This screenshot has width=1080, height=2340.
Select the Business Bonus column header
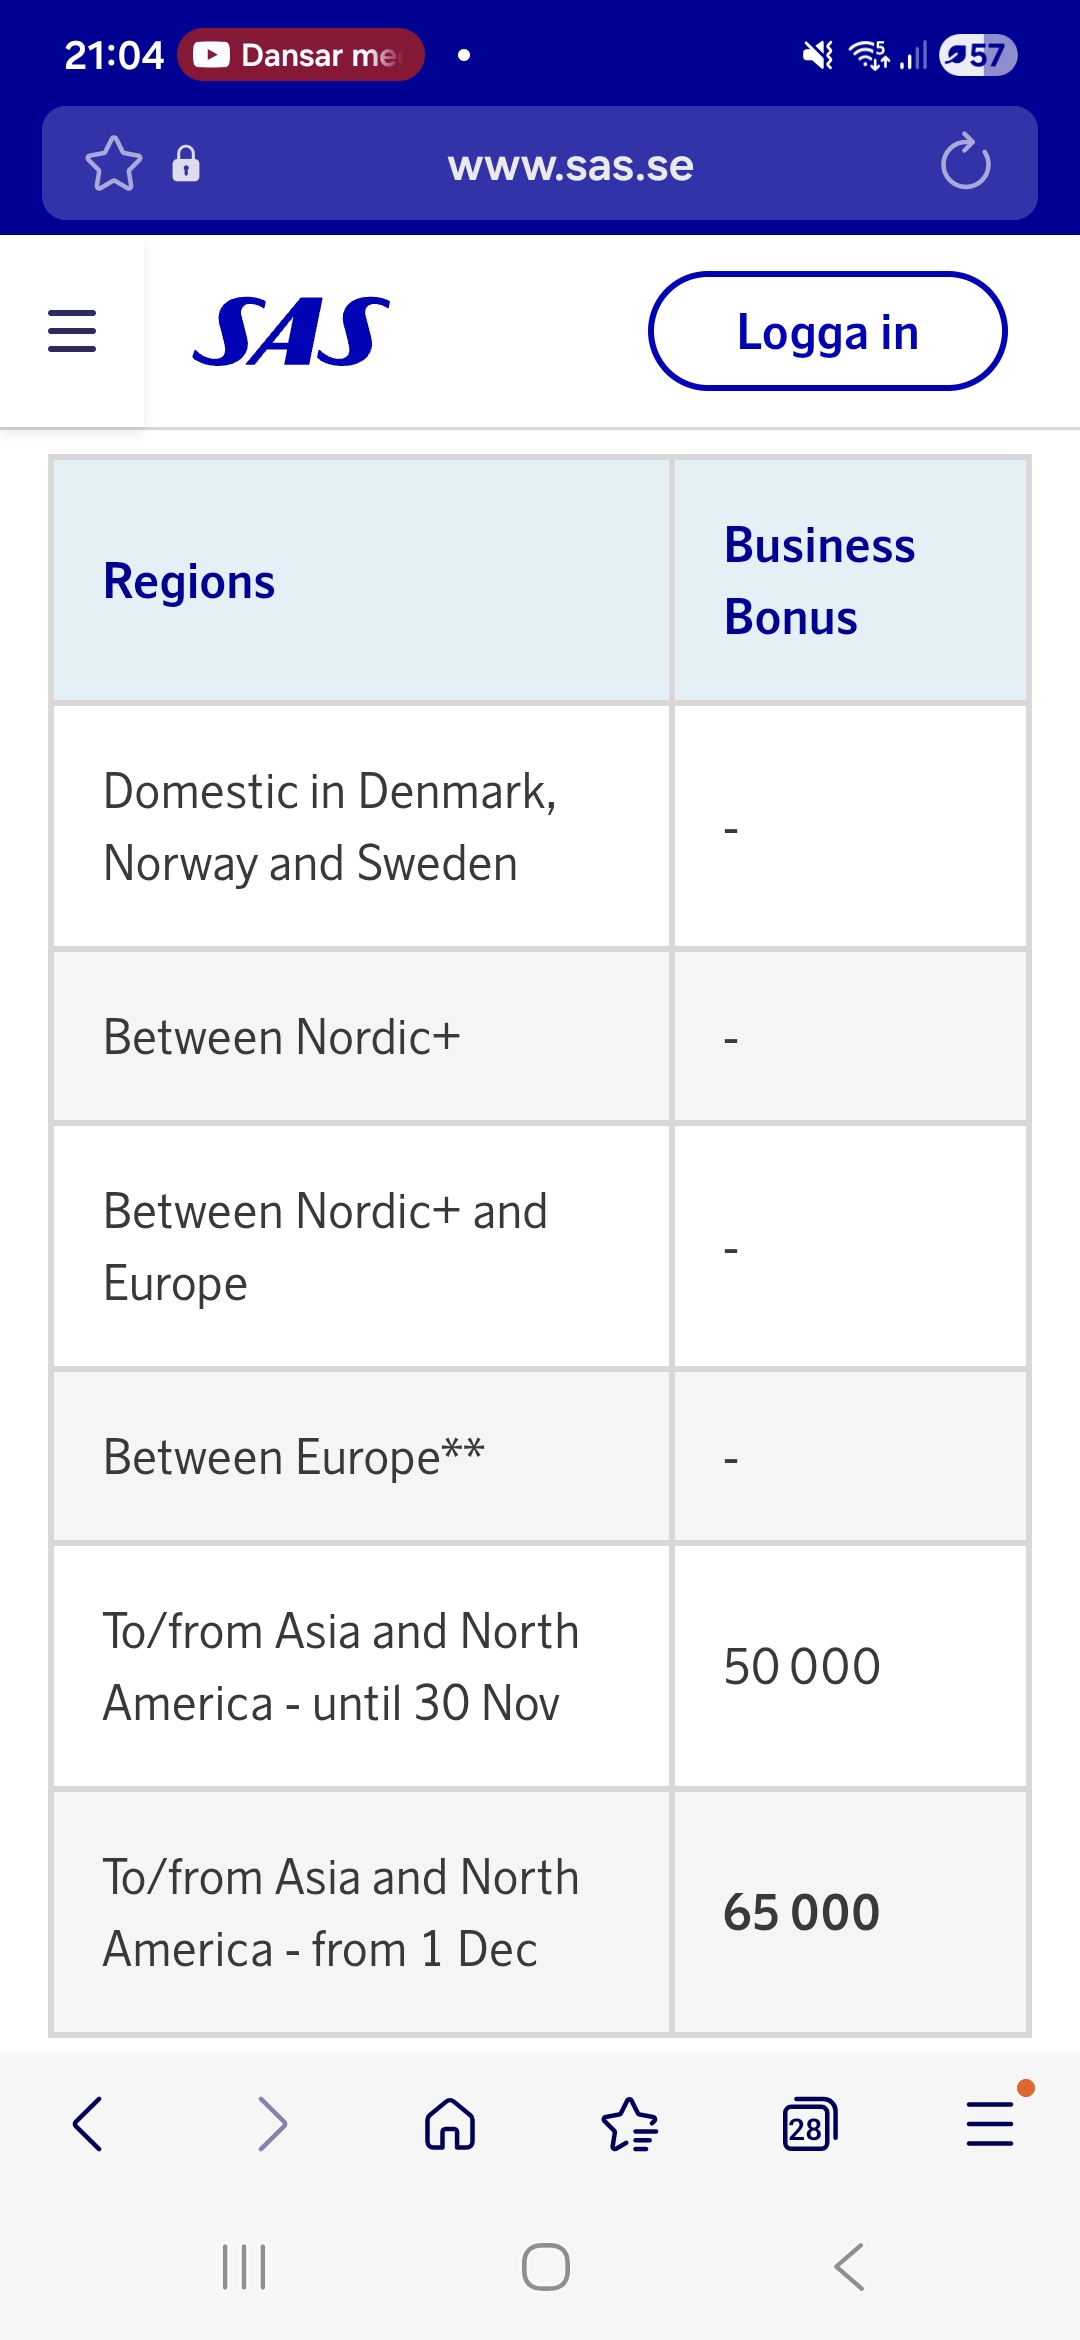[x=819, y=581]
